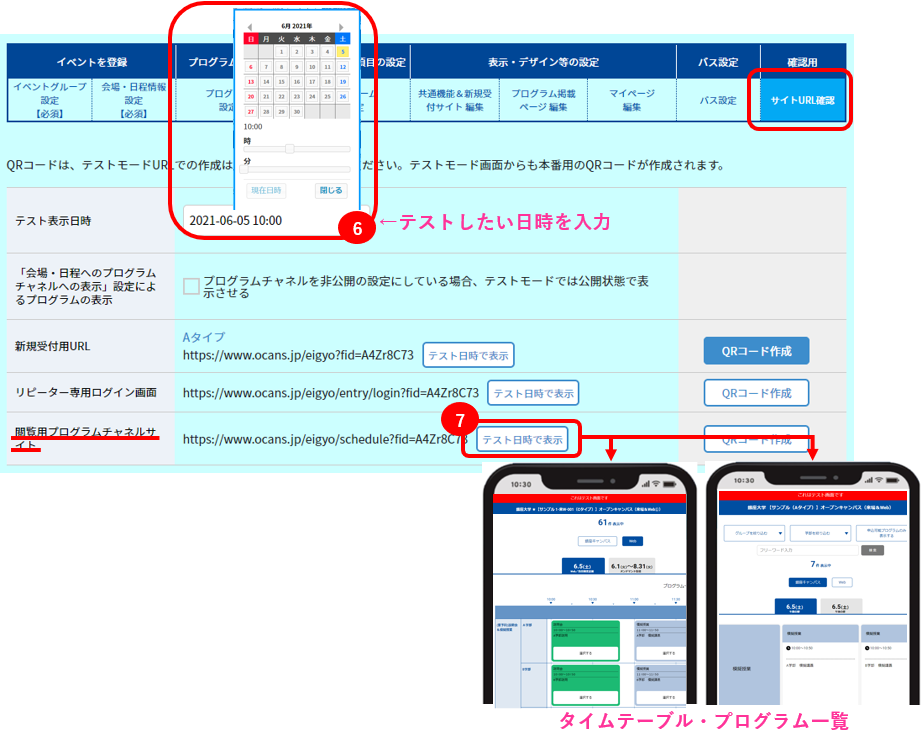Open 会場・日程情報設定【必須】 item
Viewport: 924px width, 731px height.
[x=134, y=100]
